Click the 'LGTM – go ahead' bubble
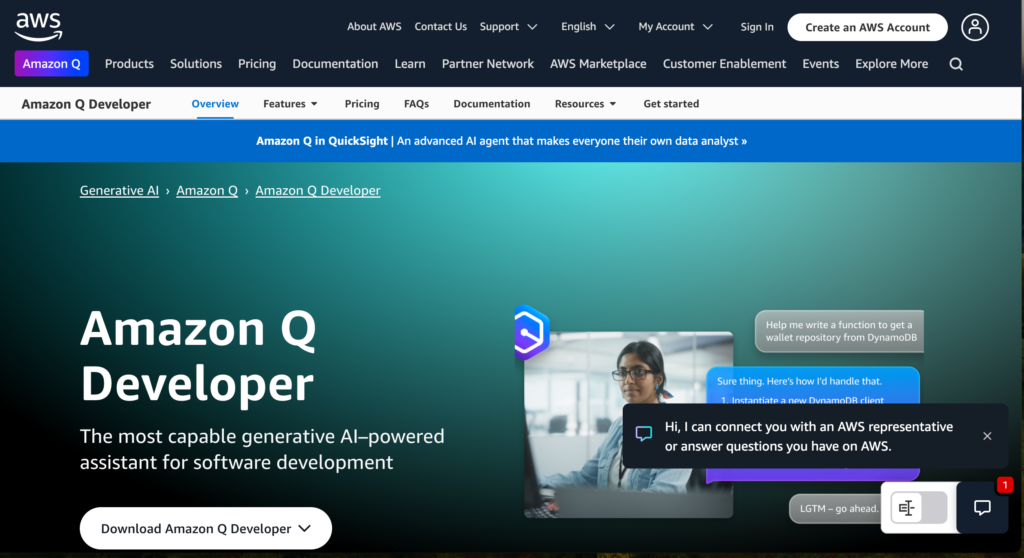Viewport: 1024px width, 558px height. [x=836, y=508]
